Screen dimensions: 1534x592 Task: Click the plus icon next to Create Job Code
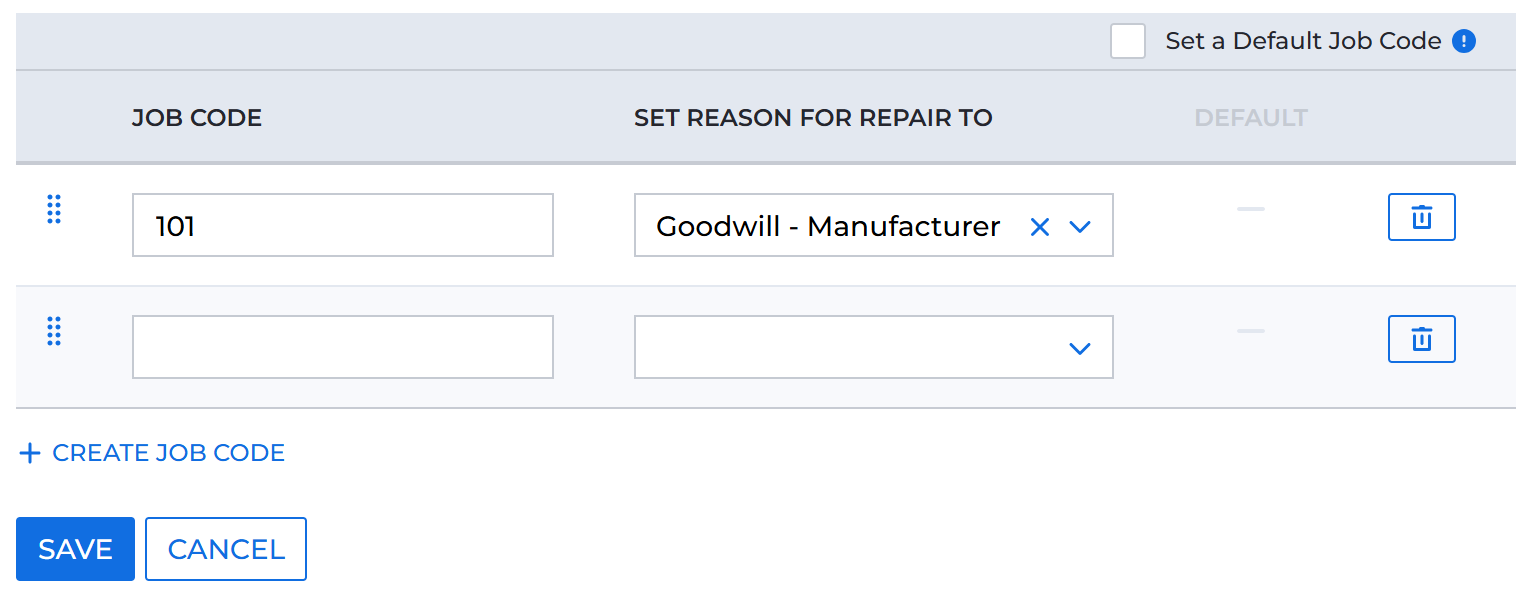[x=28, y=453]
